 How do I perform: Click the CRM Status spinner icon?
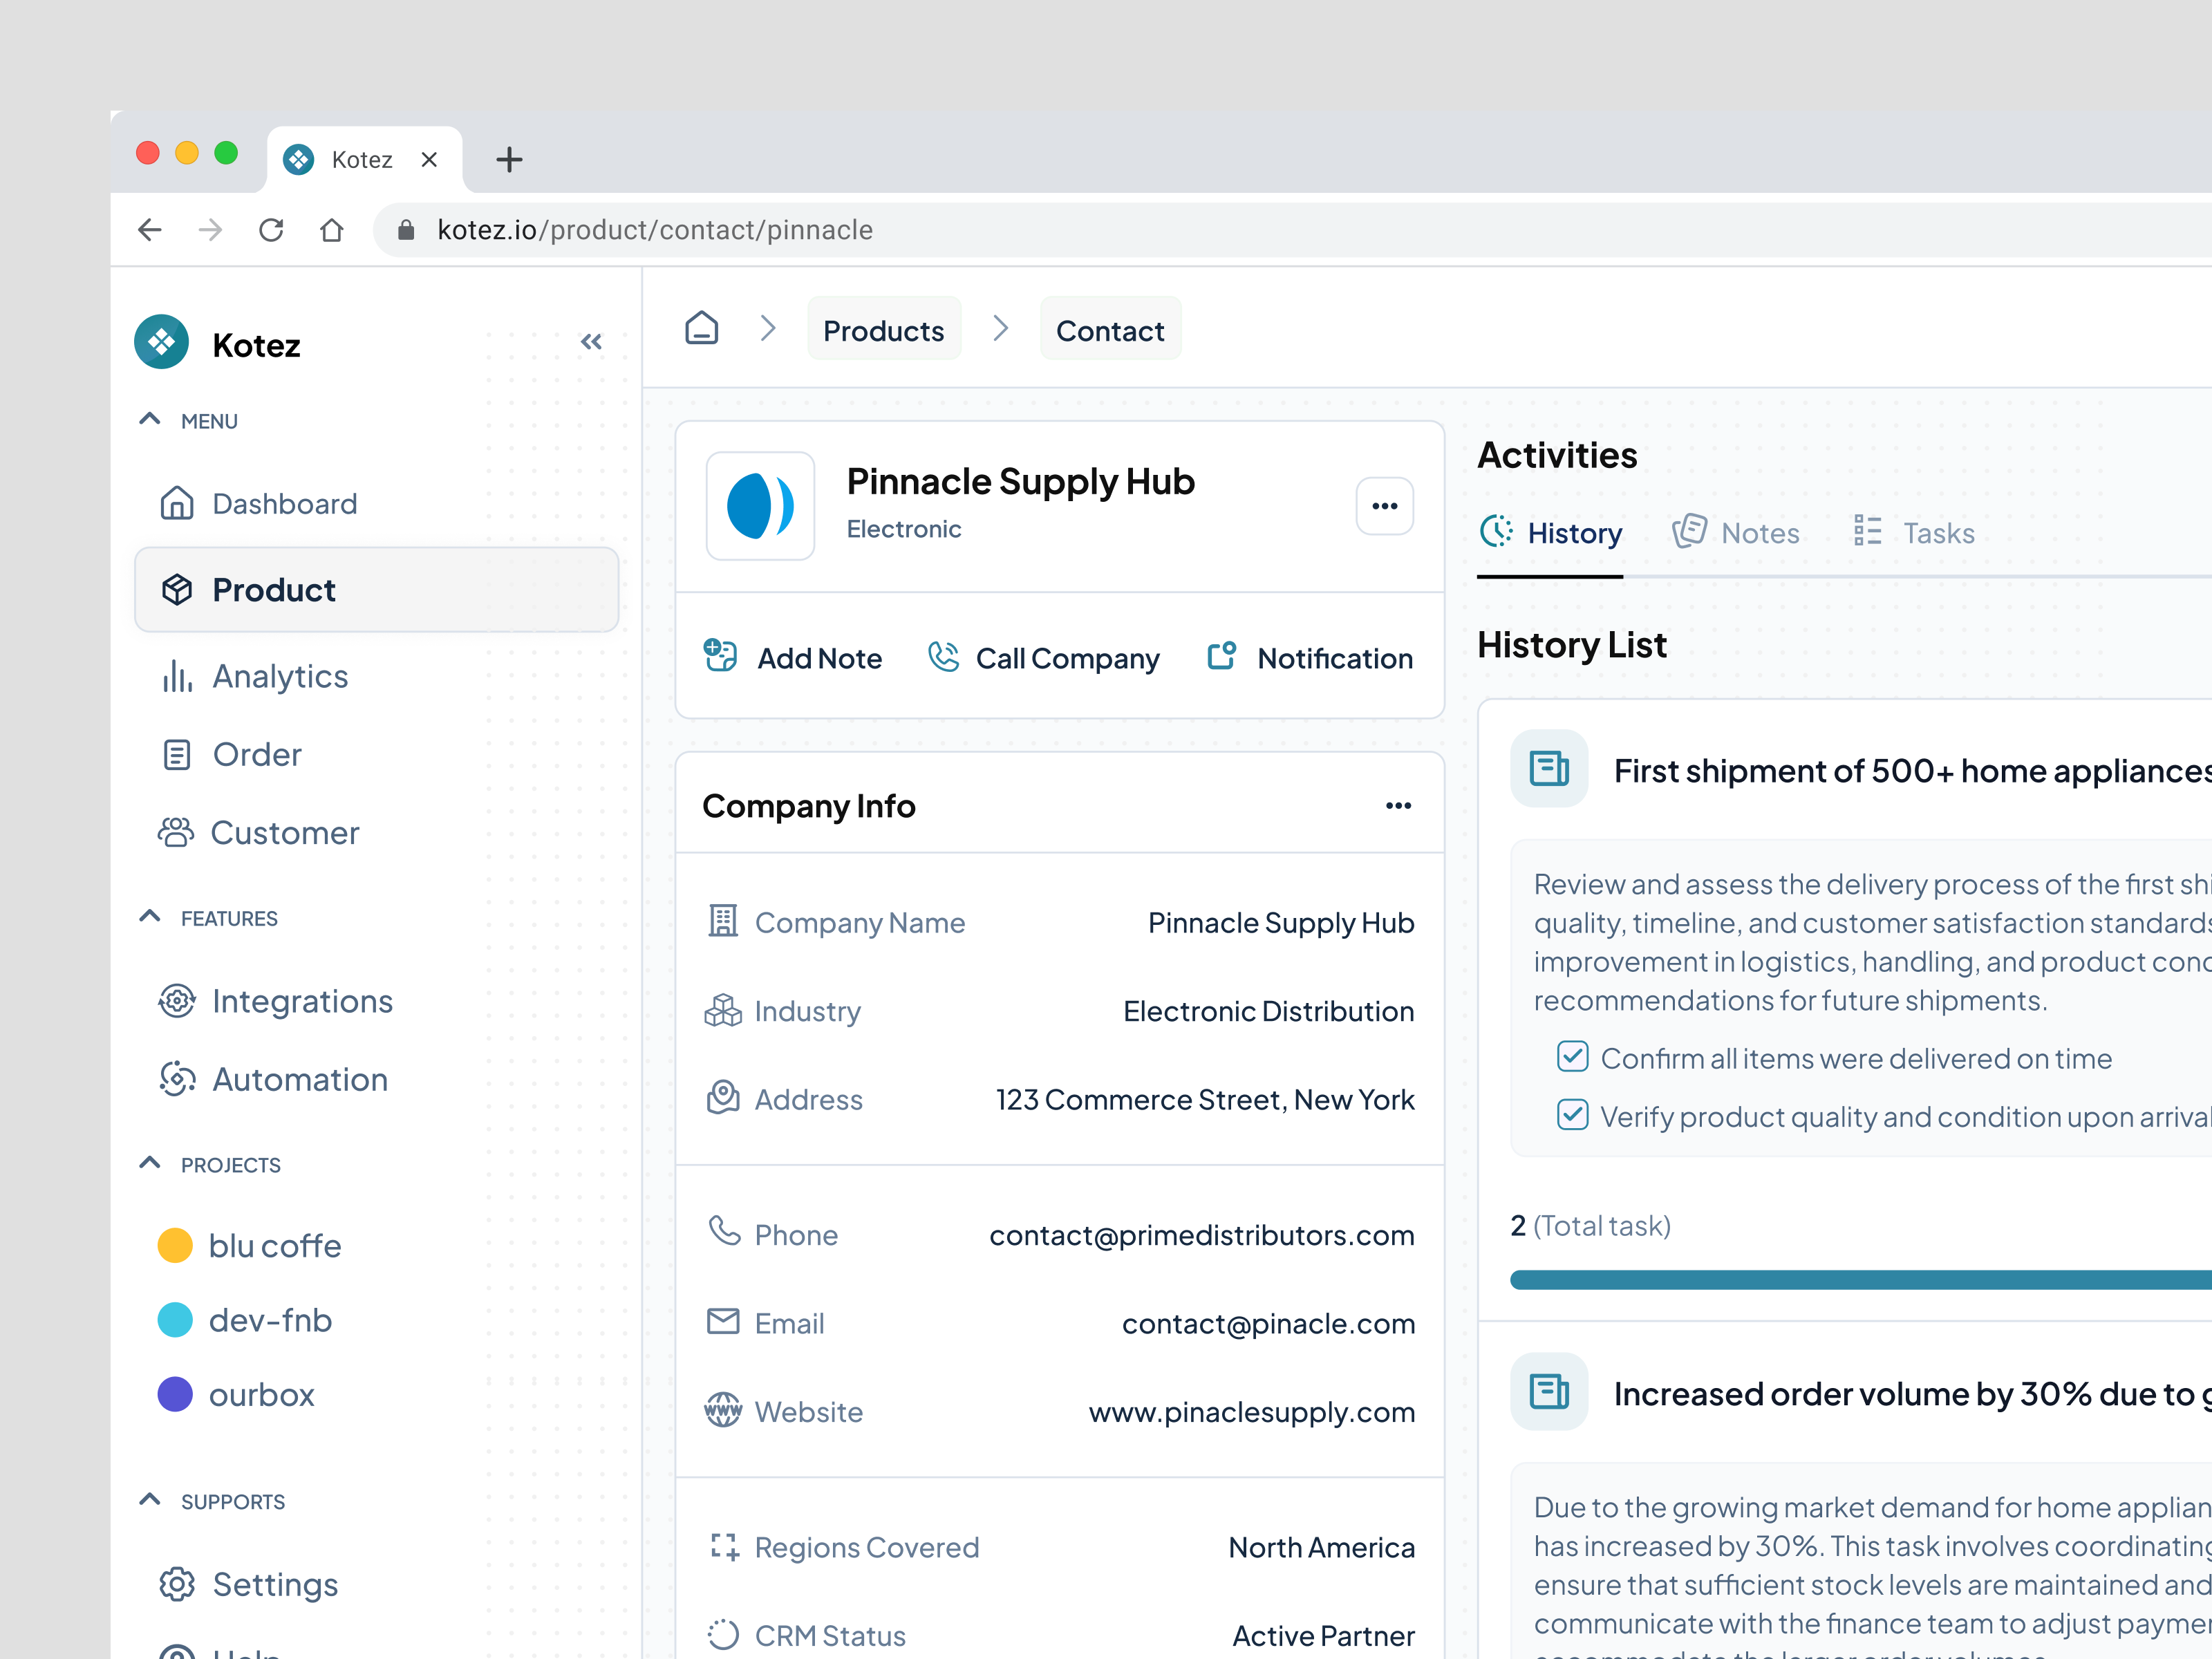(x=723, y=1635)
